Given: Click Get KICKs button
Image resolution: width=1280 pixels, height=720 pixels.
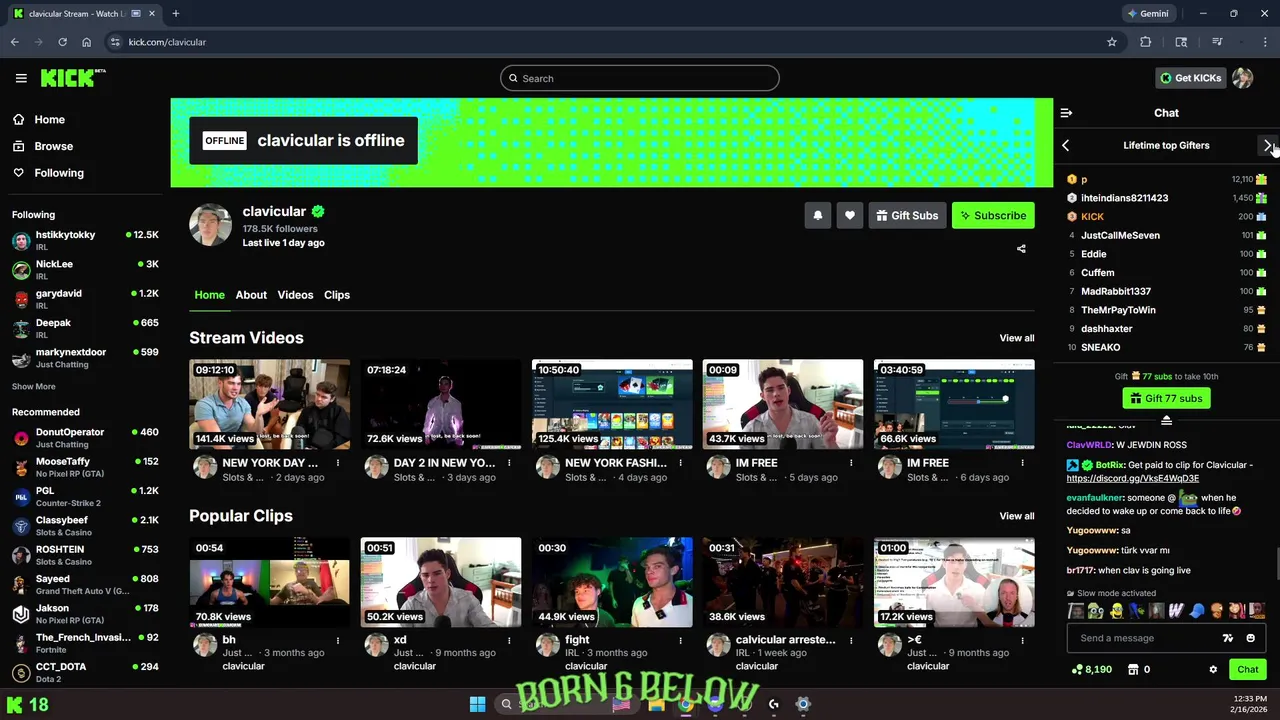Looking at the screenshot, I should coord(1190,78).
